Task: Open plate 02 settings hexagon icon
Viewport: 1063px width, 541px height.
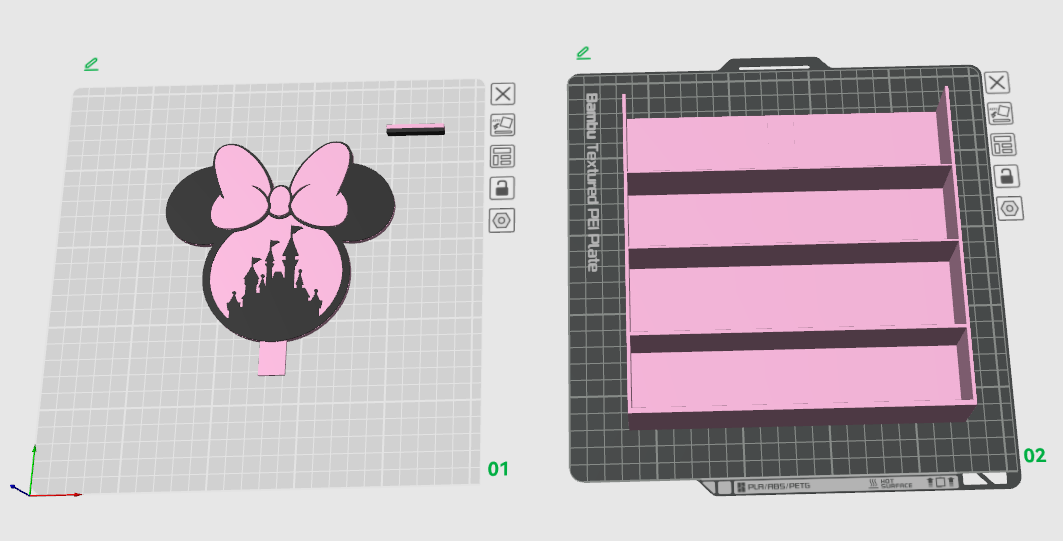Action: (x=1010, y=208)
